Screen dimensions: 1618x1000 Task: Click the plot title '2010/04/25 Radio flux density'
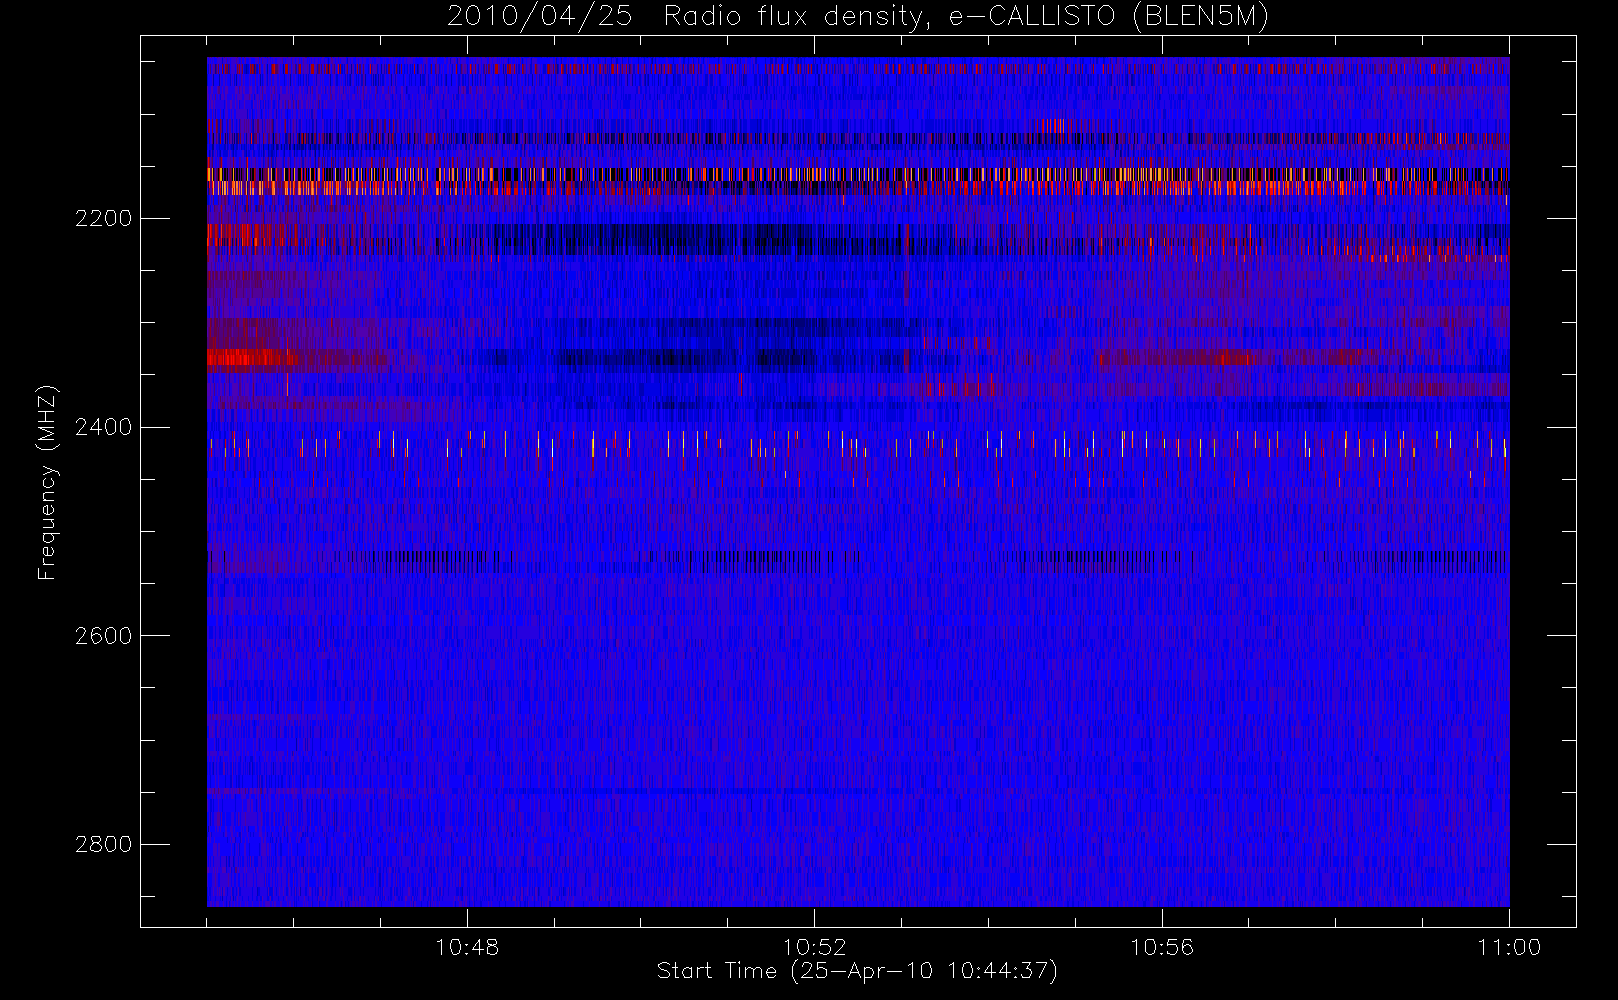coord(857,17)
